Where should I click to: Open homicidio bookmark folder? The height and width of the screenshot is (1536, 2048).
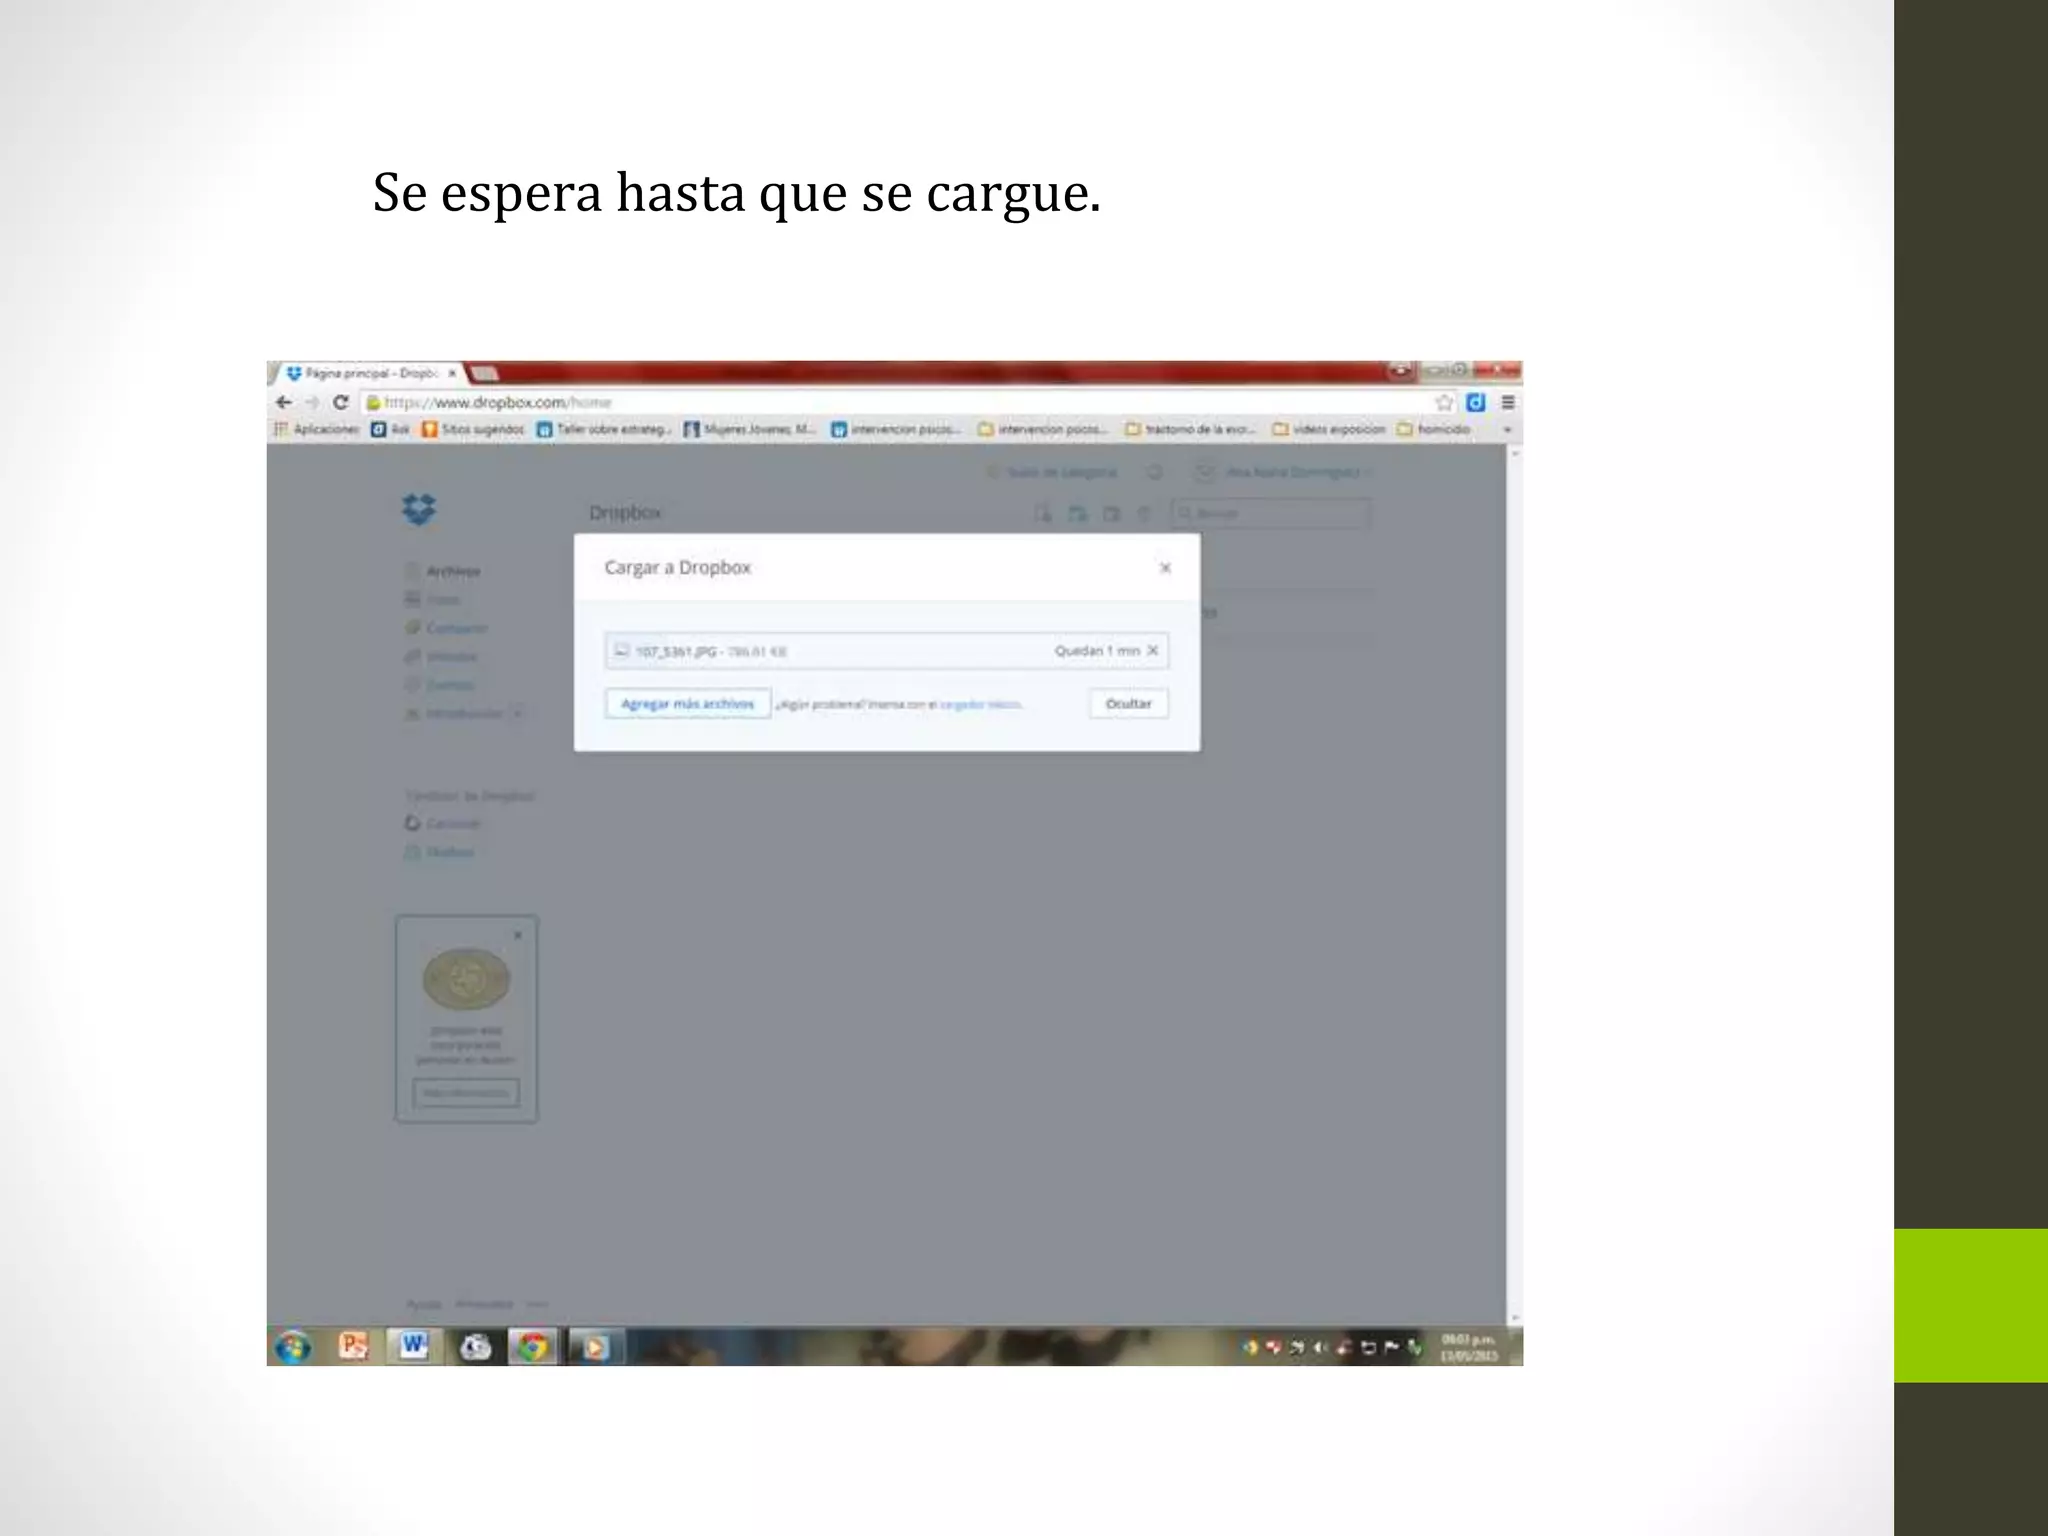tap(1434, 429)
